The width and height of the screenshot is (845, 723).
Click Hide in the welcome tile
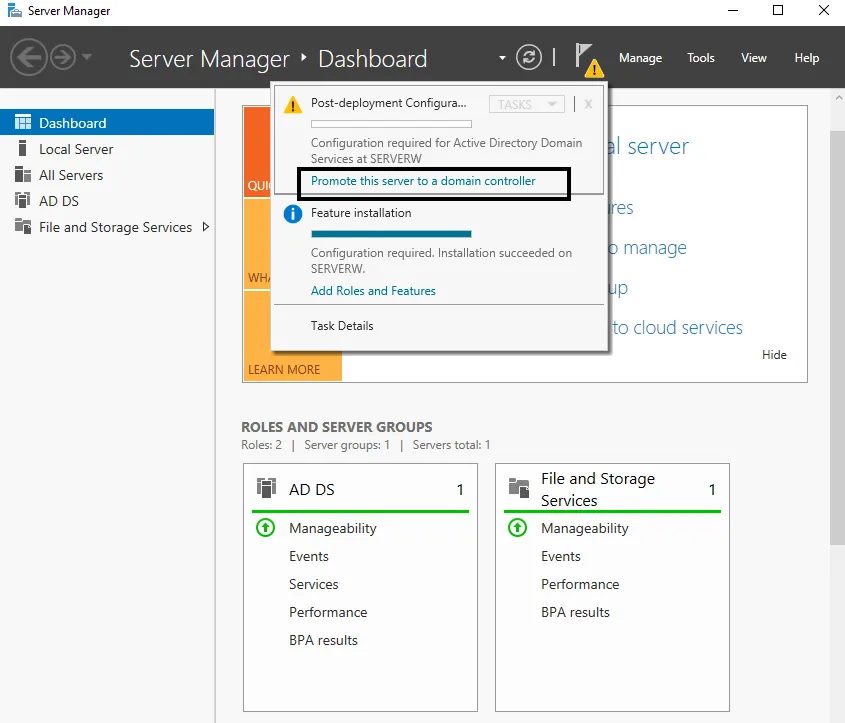point(774,354)
